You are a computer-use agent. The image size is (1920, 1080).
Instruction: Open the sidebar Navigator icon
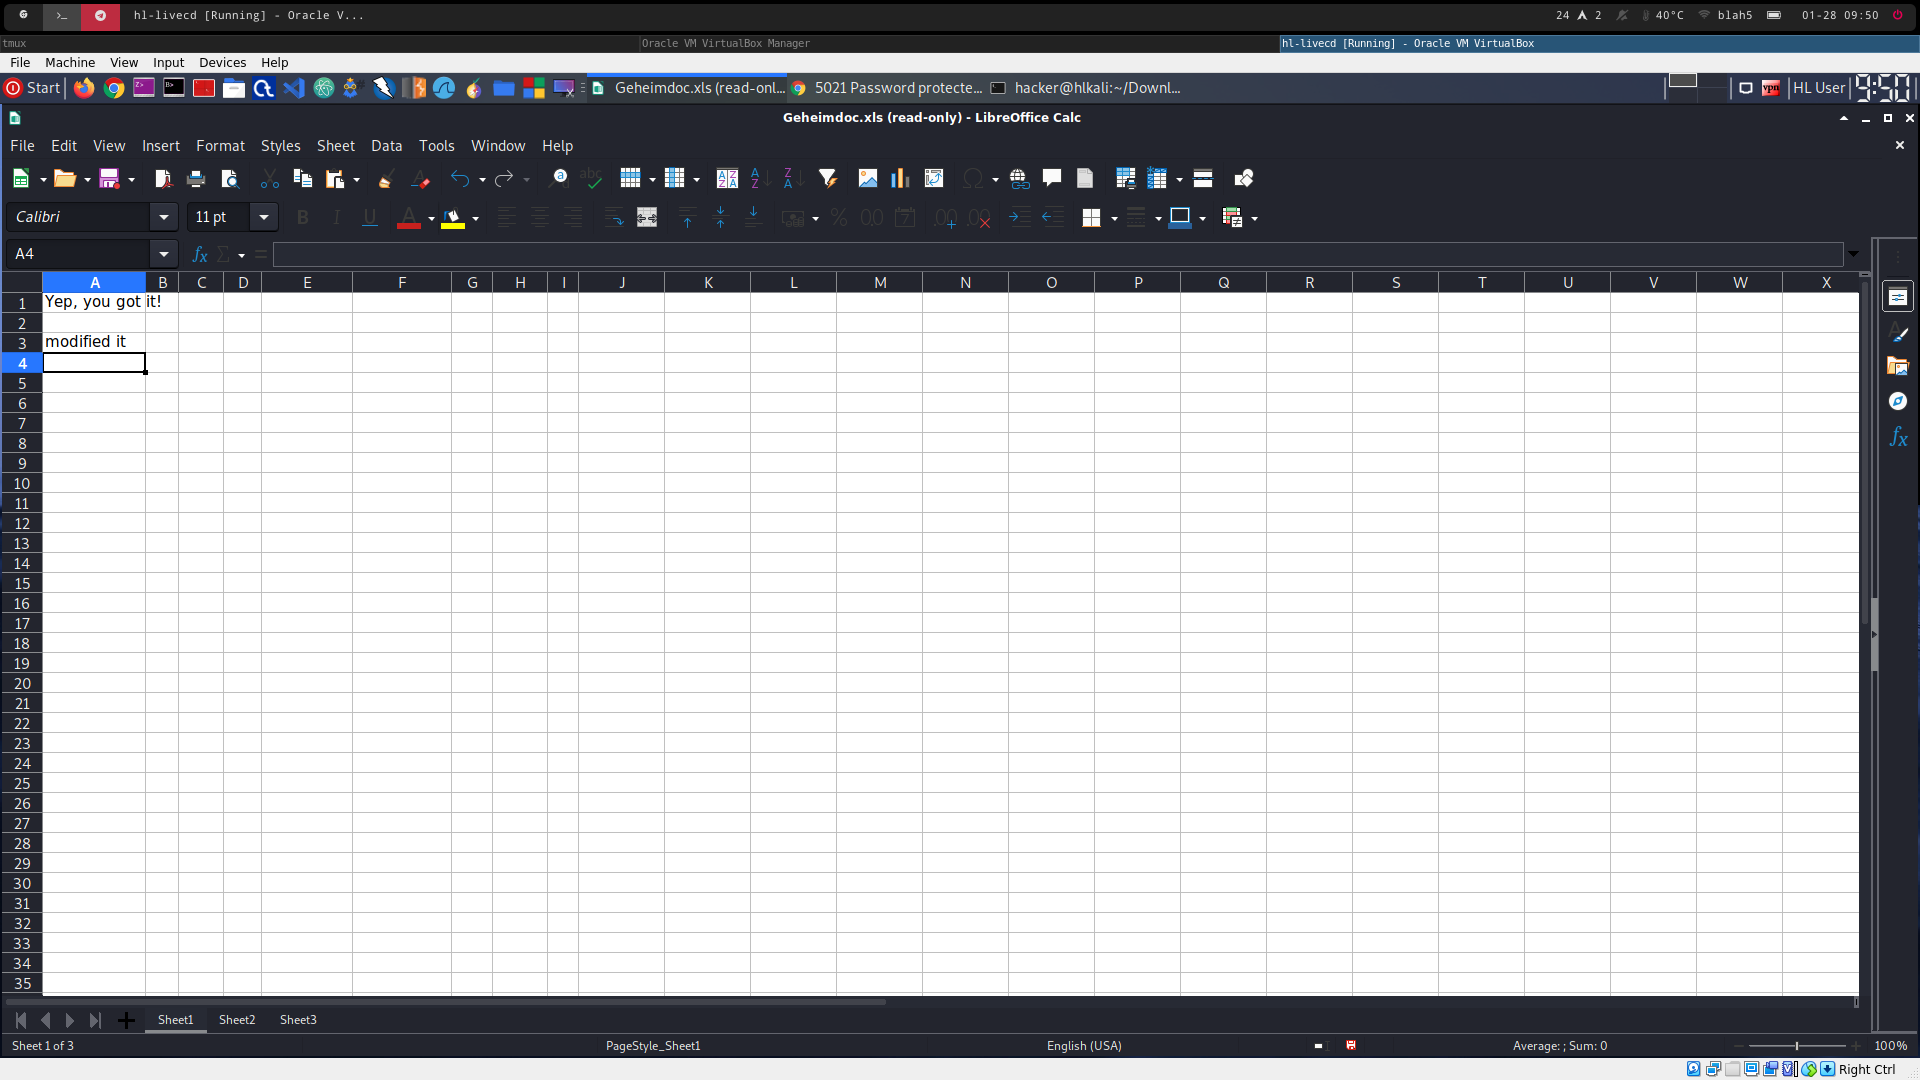1897,401
